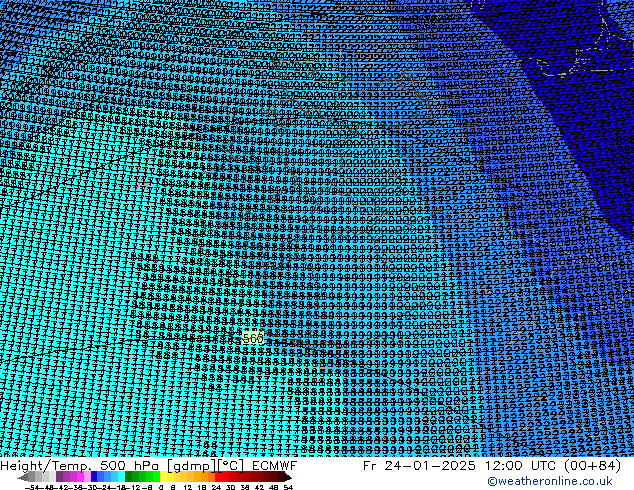Image resolution: width=634 pixels, height=490 pixels.
Task: Open the weatheronline.co.uk link
Action: pos(550,481)
